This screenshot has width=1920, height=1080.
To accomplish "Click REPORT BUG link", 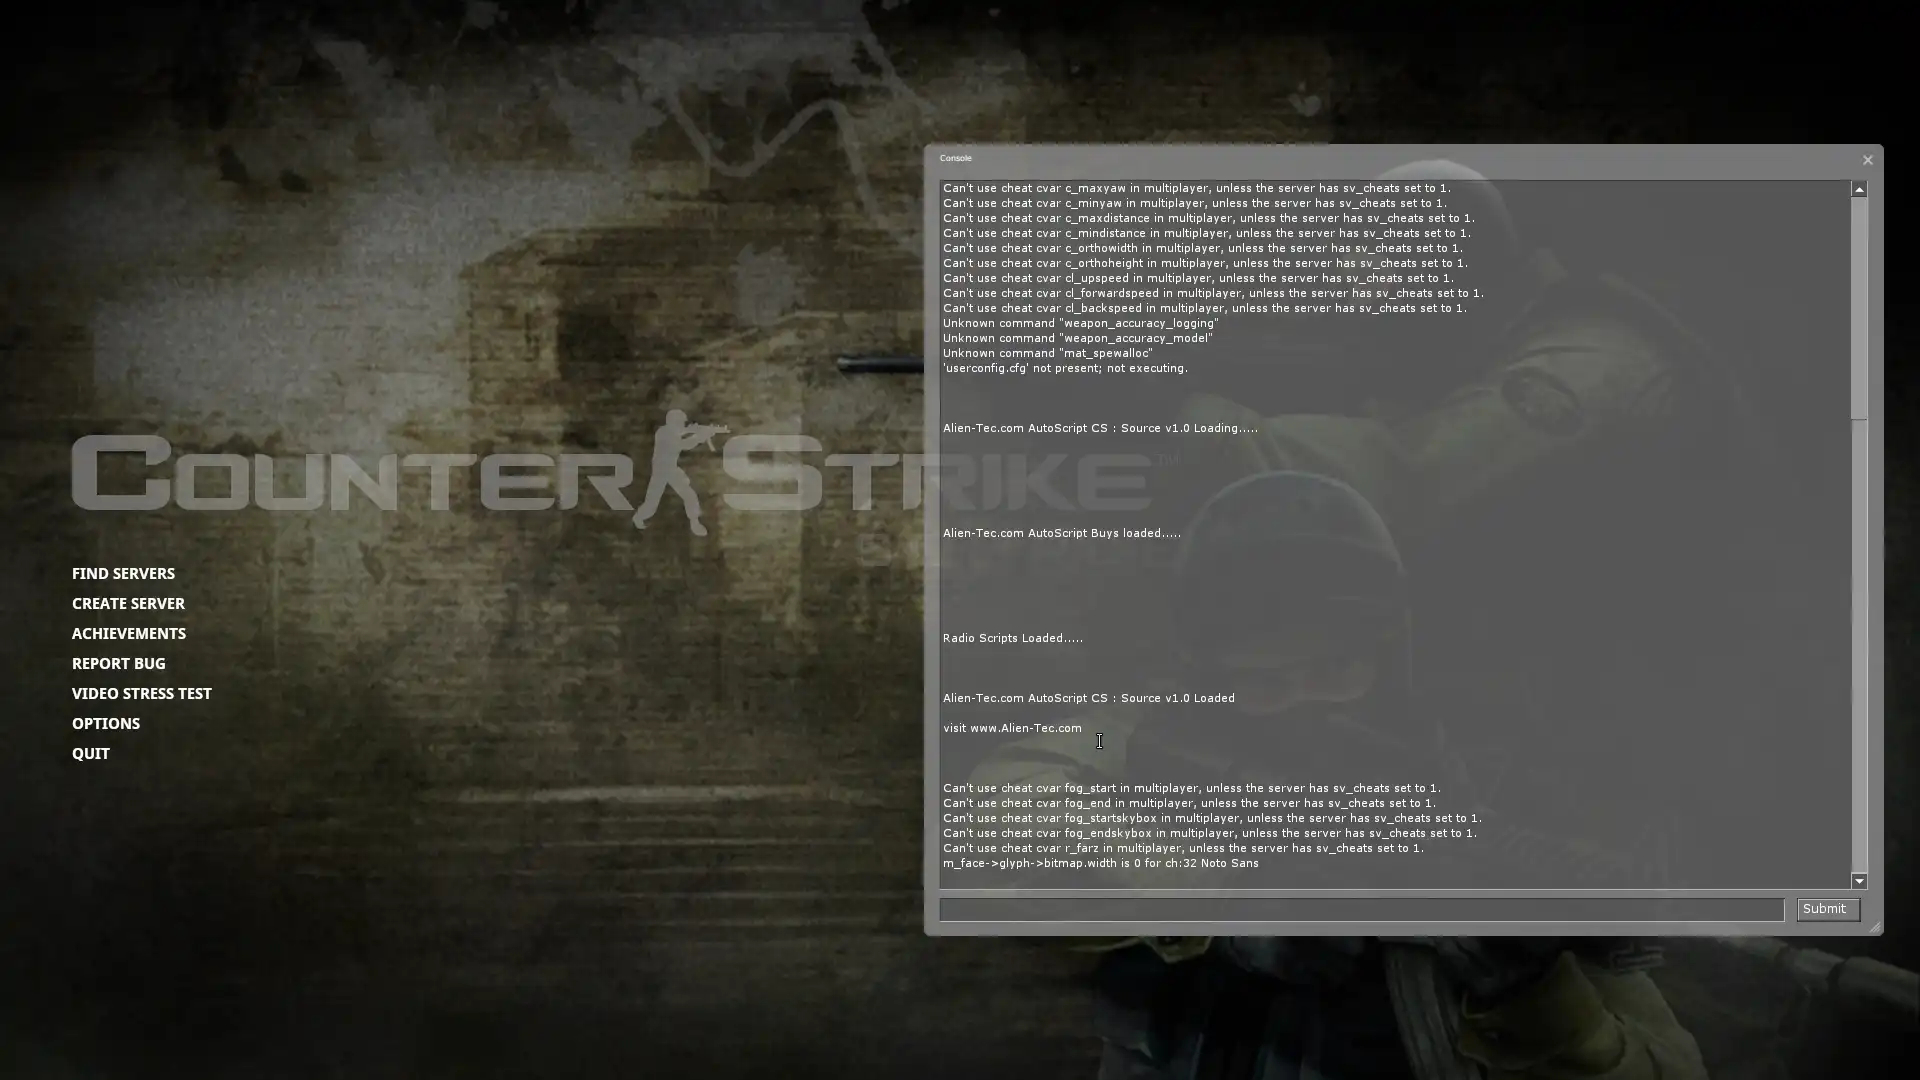I will (119, 663).
